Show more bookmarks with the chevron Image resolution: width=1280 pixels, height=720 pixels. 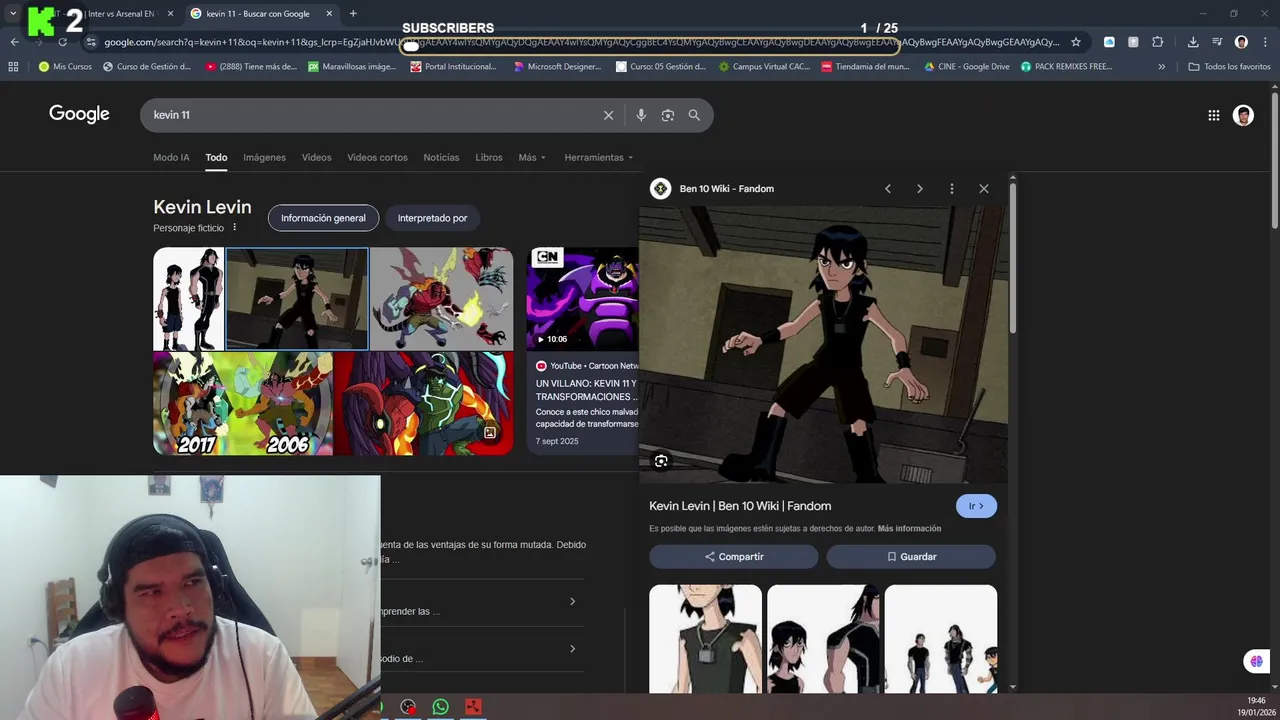pos(1161,67)
